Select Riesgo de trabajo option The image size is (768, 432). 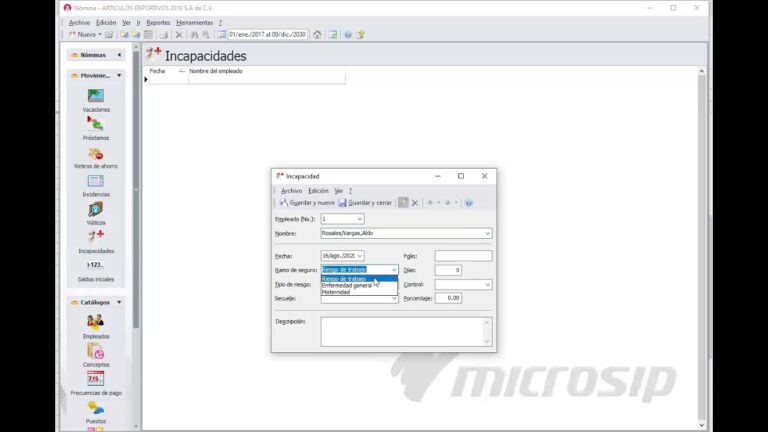click(359, 279)
